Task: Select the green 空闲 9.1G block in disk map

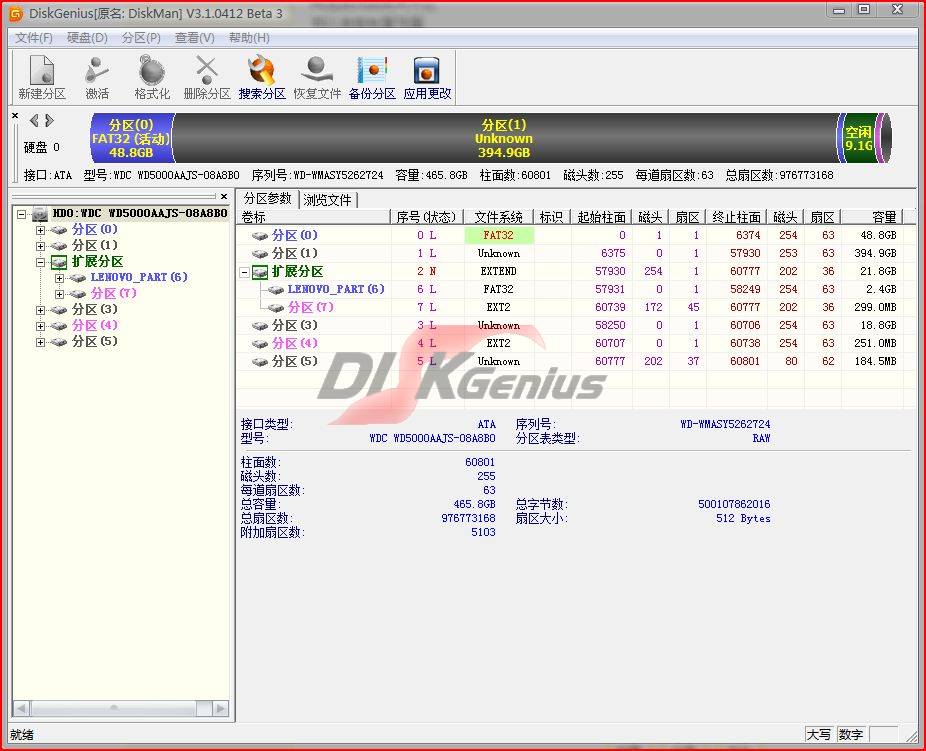Action: 857,139
